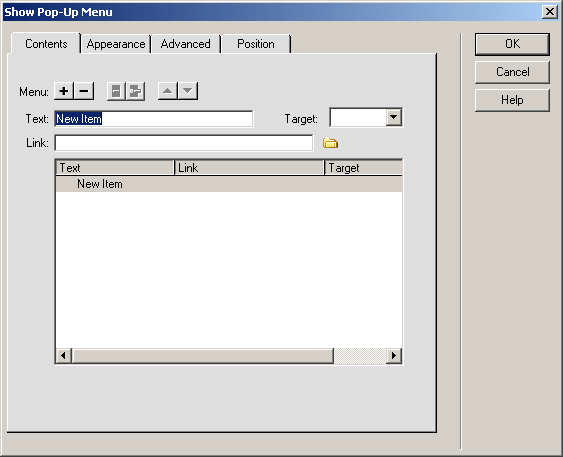The height and width of the screenshot is (457, 563).
Task: Confirm with the OK button
Action: (512, 44)
